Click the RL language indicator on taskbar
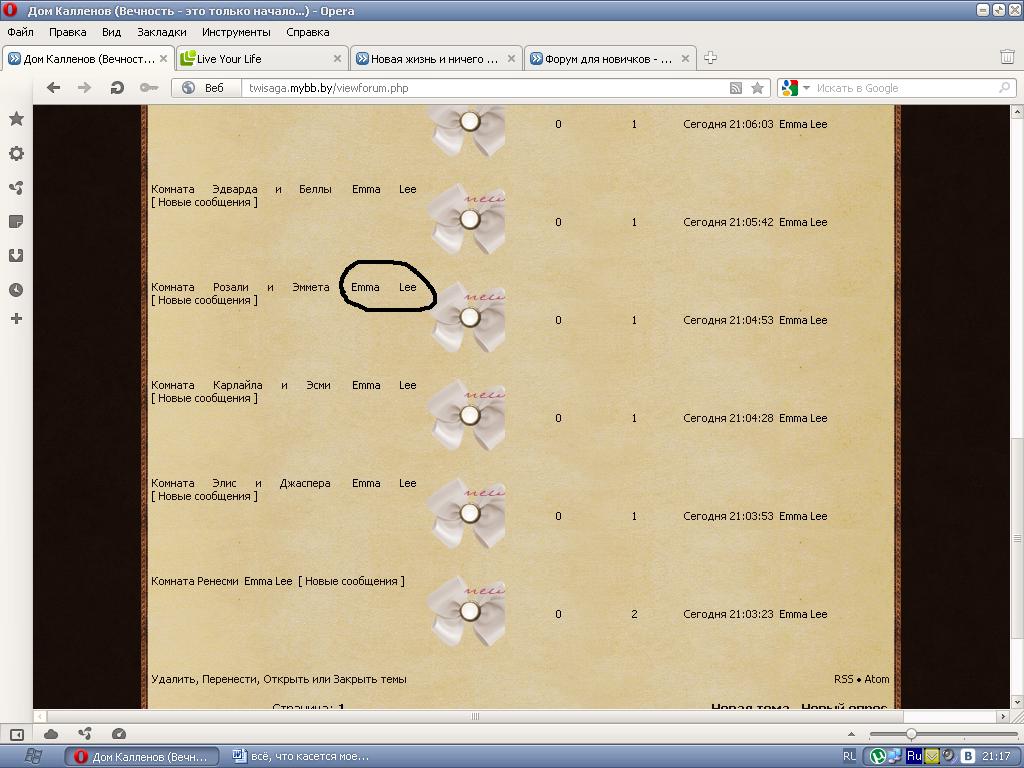 click(x=849, y=756)
